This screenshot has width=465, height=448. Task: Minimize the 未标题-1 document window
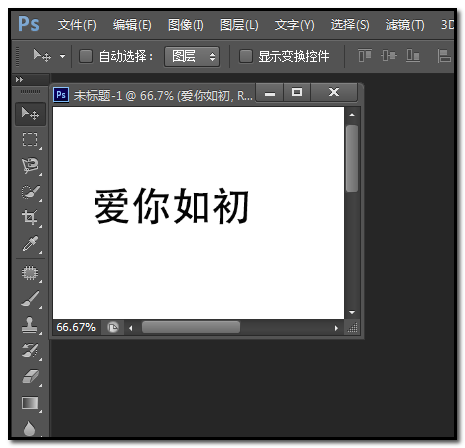[270, 93]
